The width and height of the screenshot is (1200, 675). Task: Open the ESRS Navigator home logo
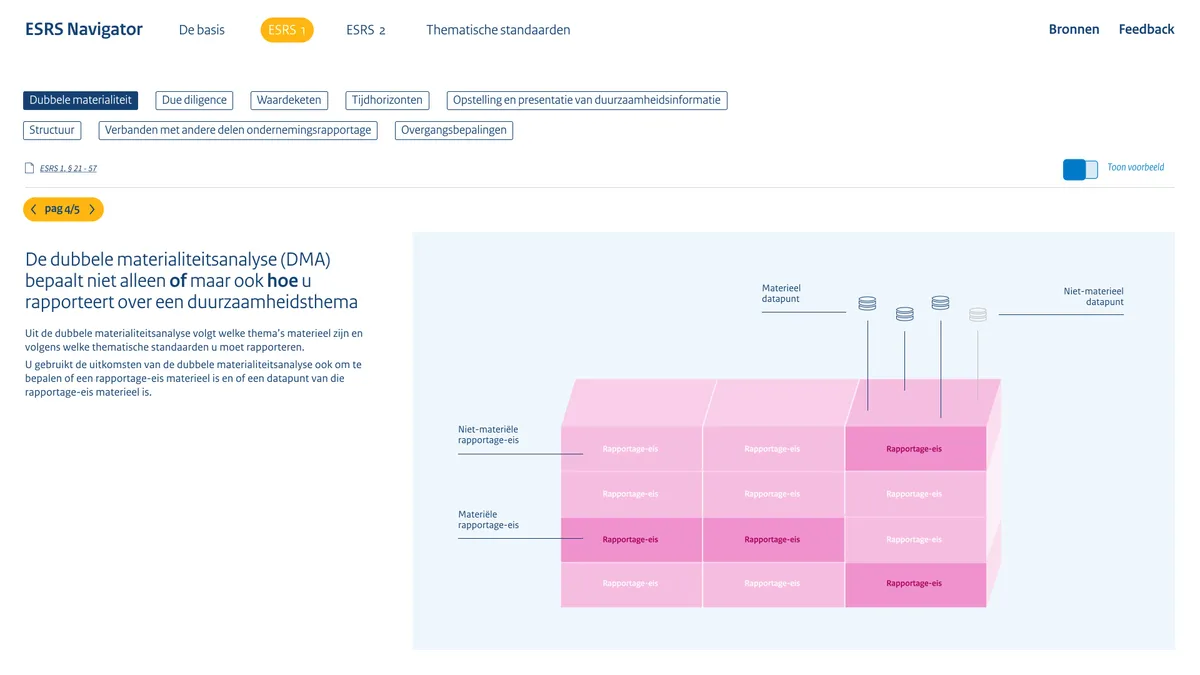(x=84, y=30)
